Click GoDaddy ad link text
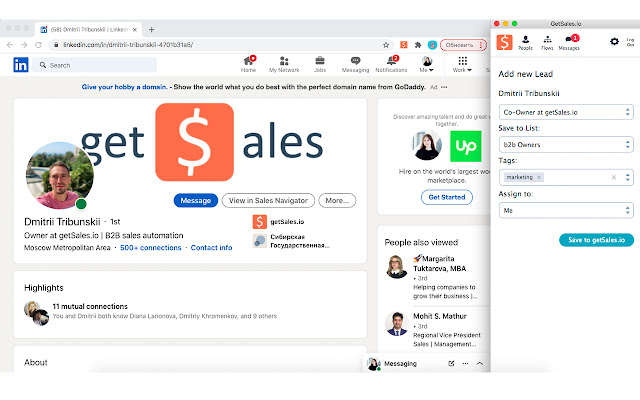 [x=124, y=87]
